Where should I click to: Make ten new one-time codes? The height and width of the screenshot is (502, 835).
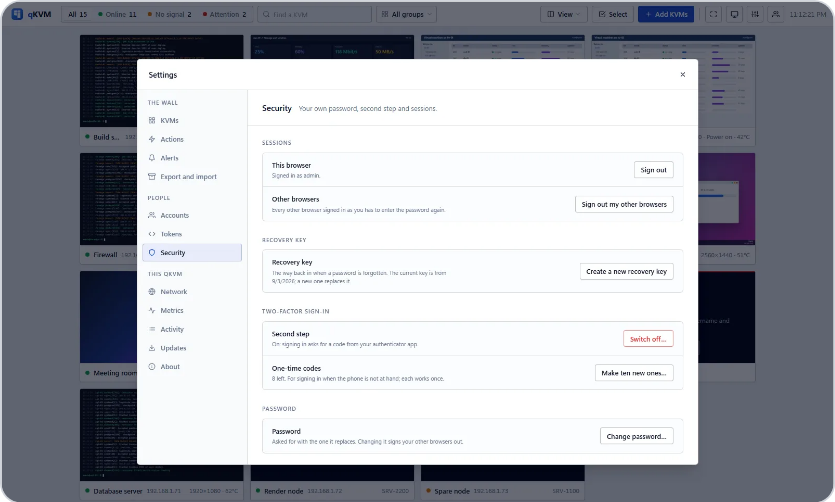634,373
